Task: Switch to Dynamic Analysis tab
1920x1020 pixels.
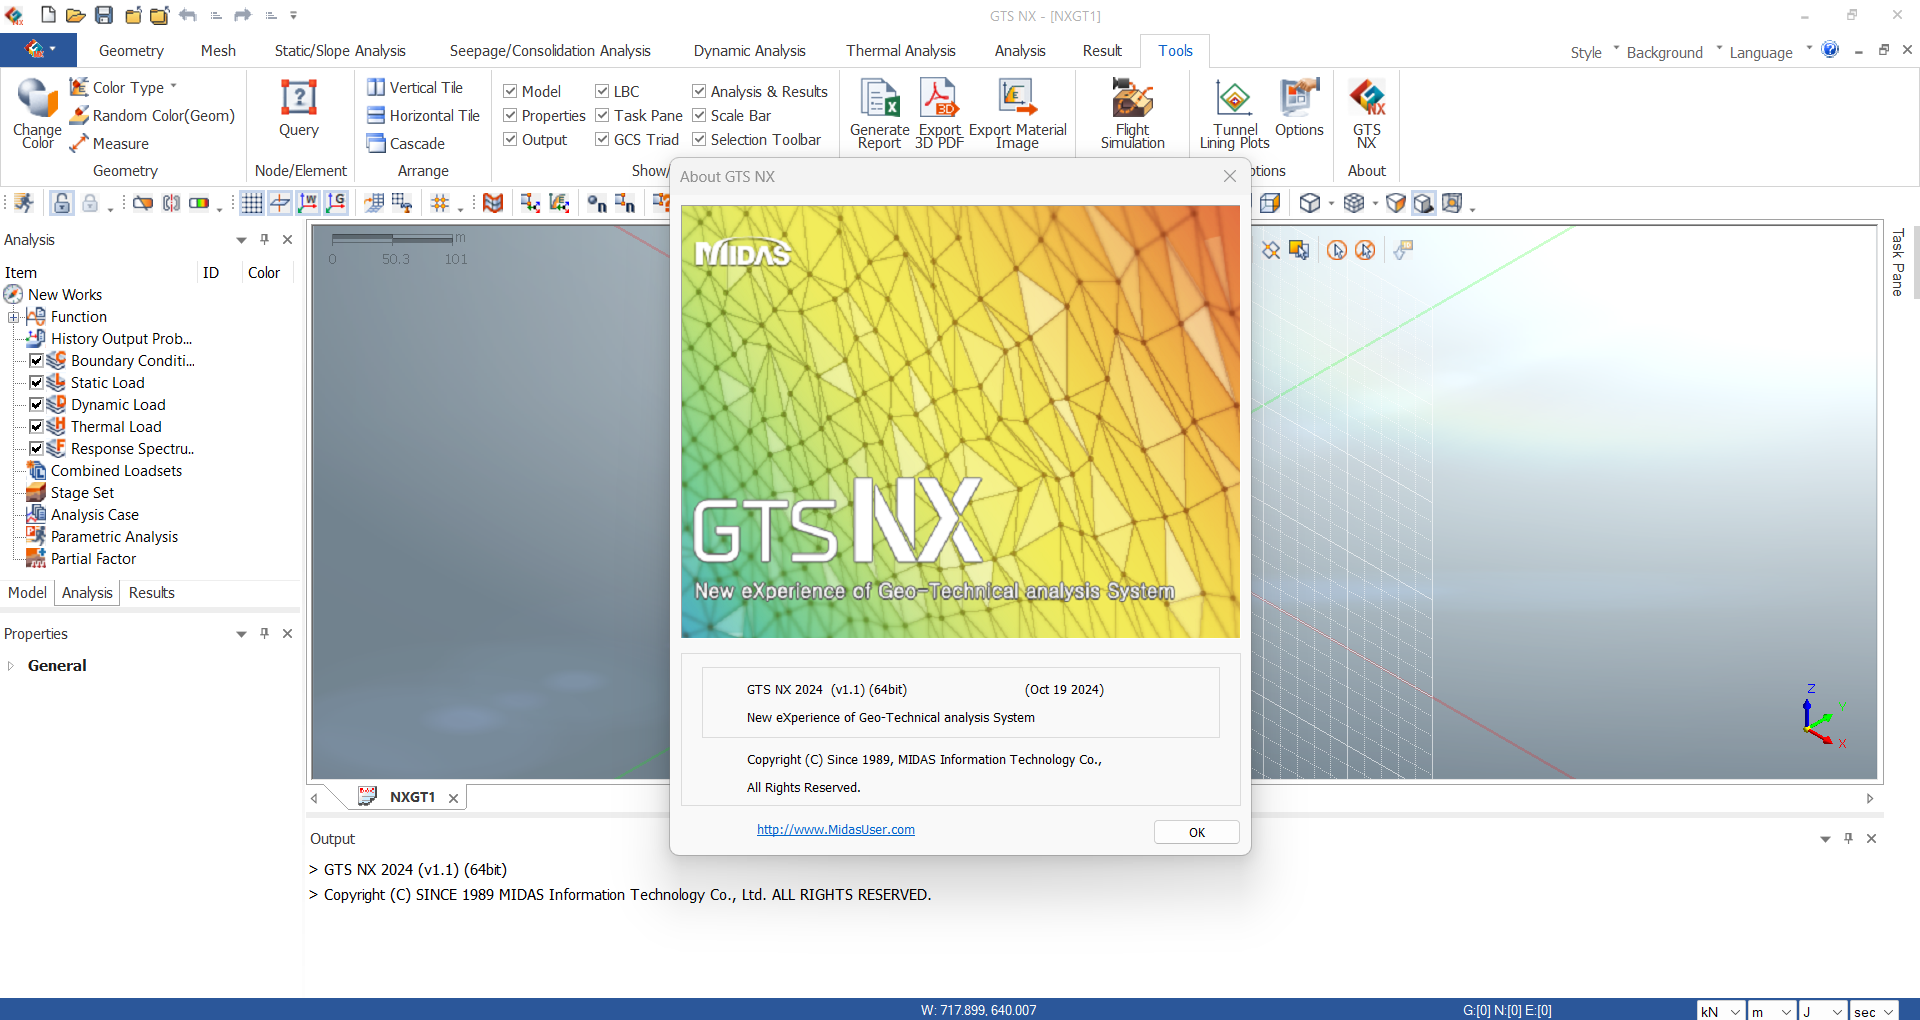Action: 750,51
